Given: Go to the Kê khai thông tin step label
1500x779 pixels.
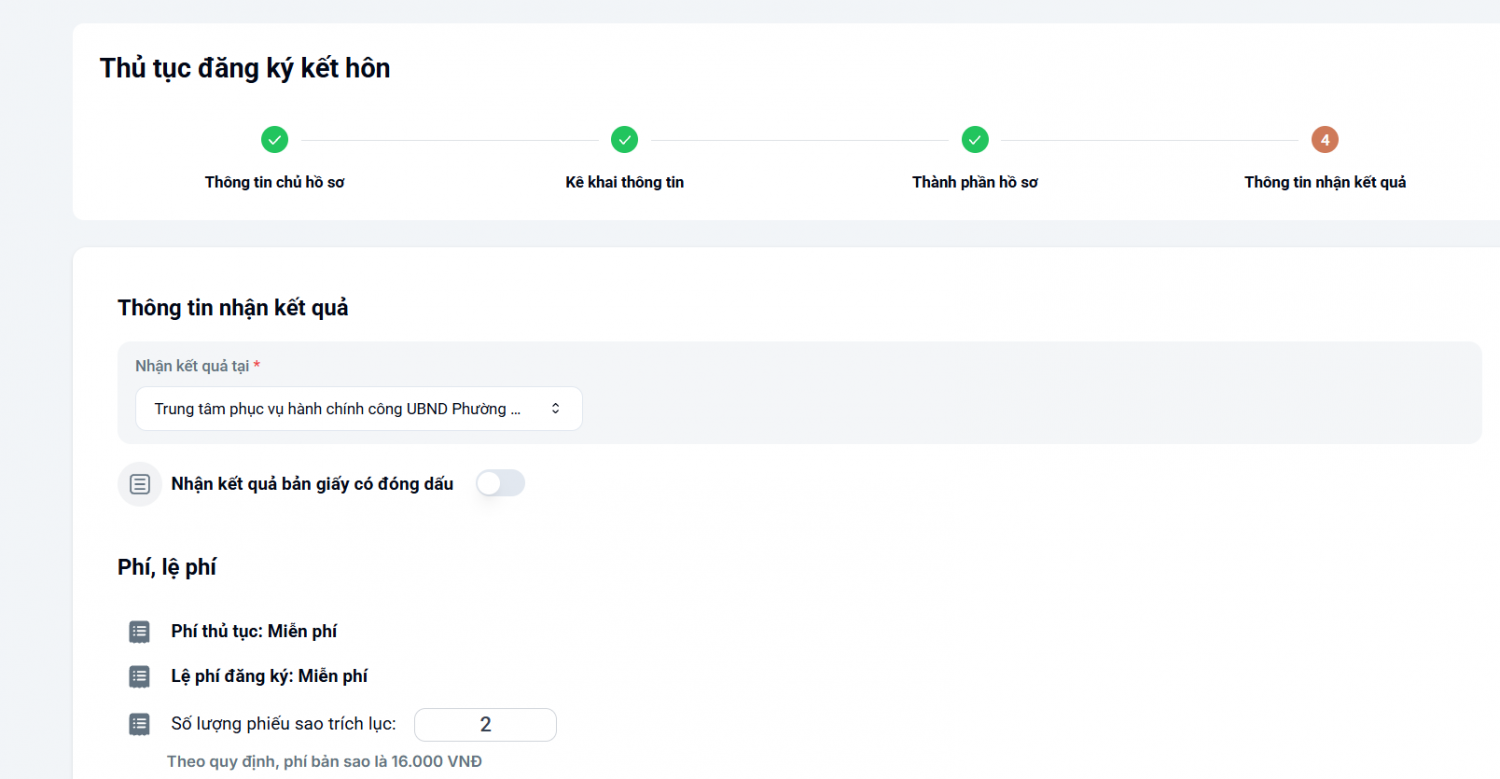Looking at the screenshot, I should pos(625,182).
